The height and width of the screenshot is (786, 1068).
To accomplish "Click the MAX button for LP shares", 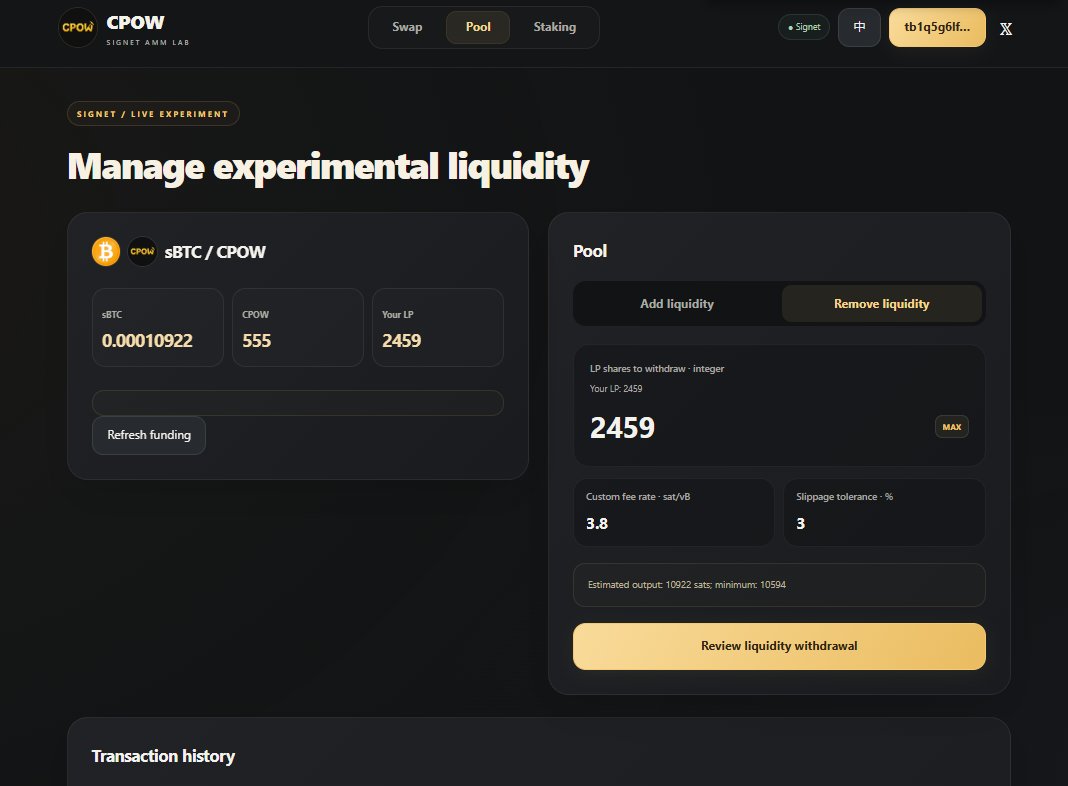I will pyautogui.click(x=952, y=427).
